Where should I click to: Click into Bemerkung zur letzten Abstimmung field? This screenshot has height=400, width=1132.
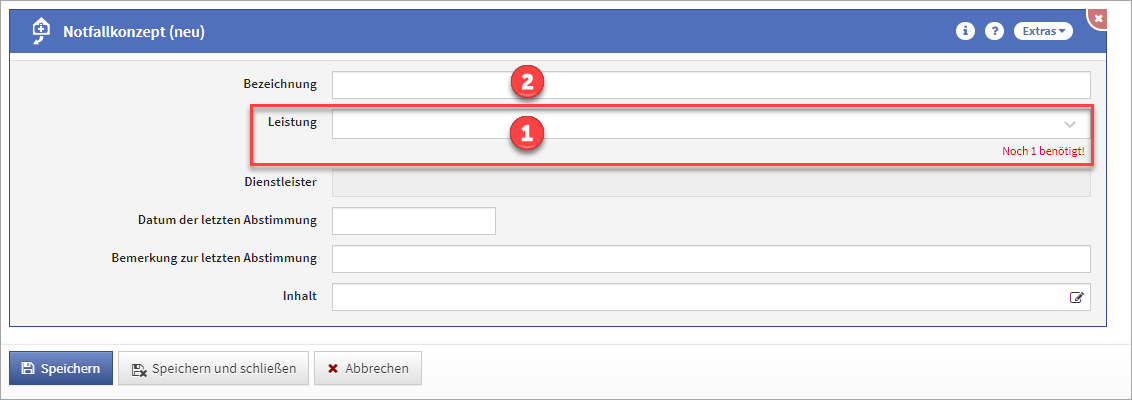710,258
